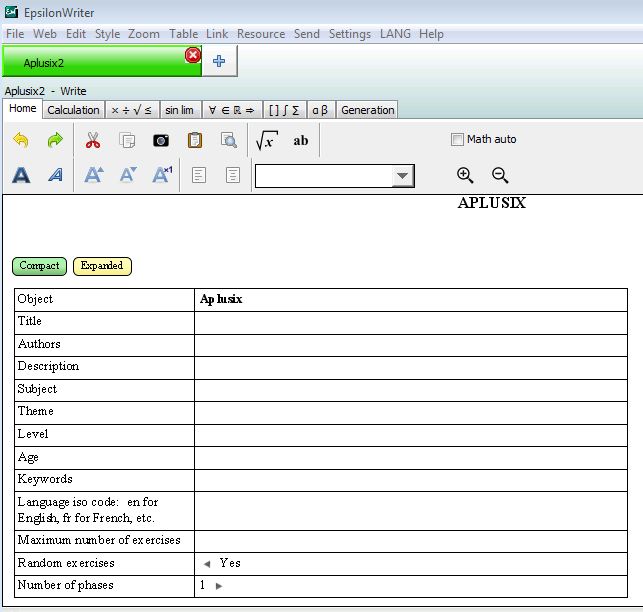Click the camera snapshot icon

click(x=161, y=141)
